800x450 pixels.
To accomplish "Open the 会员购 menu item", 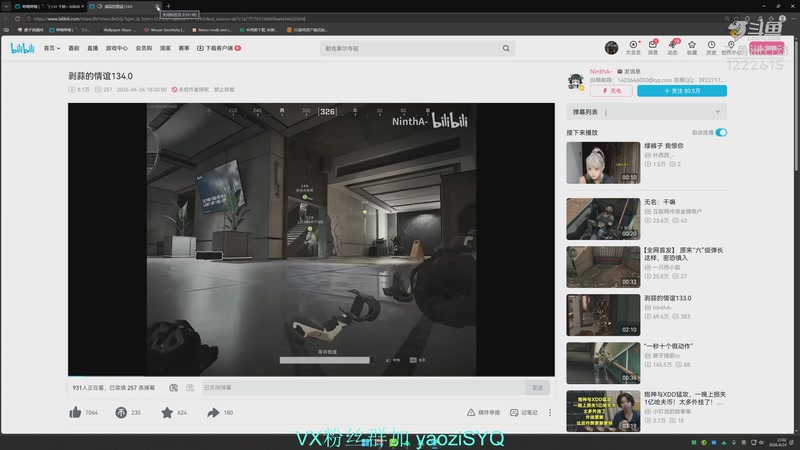I will (144, 48).
